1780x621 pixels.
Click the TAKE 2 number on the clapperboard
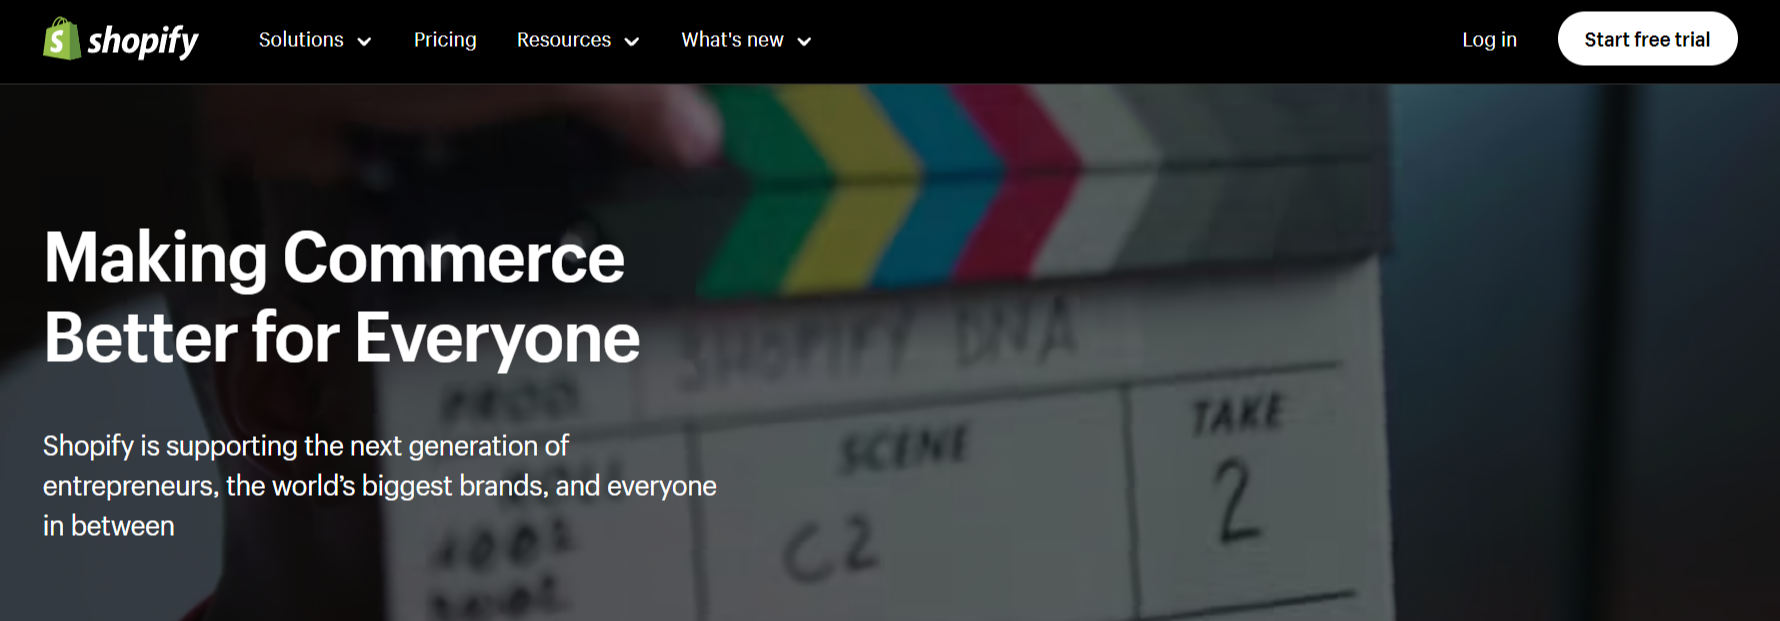pos(1238,500)
